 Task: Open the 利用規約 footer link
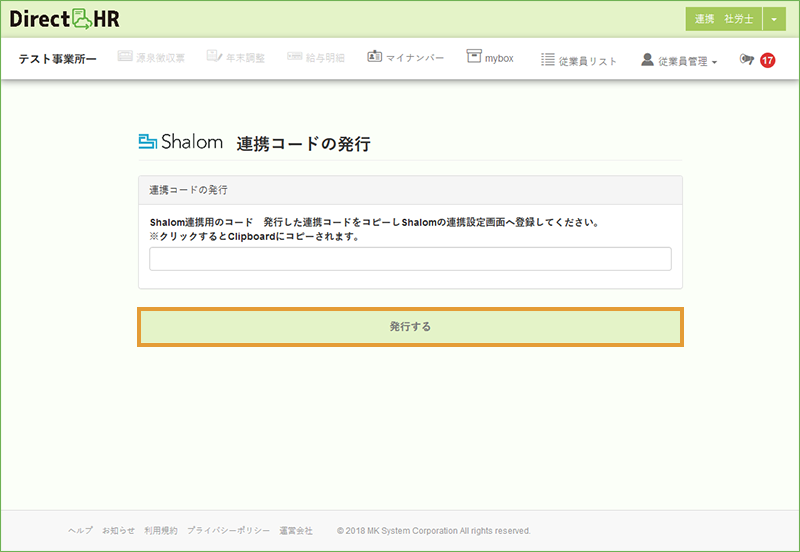click(x=161, y=531)
